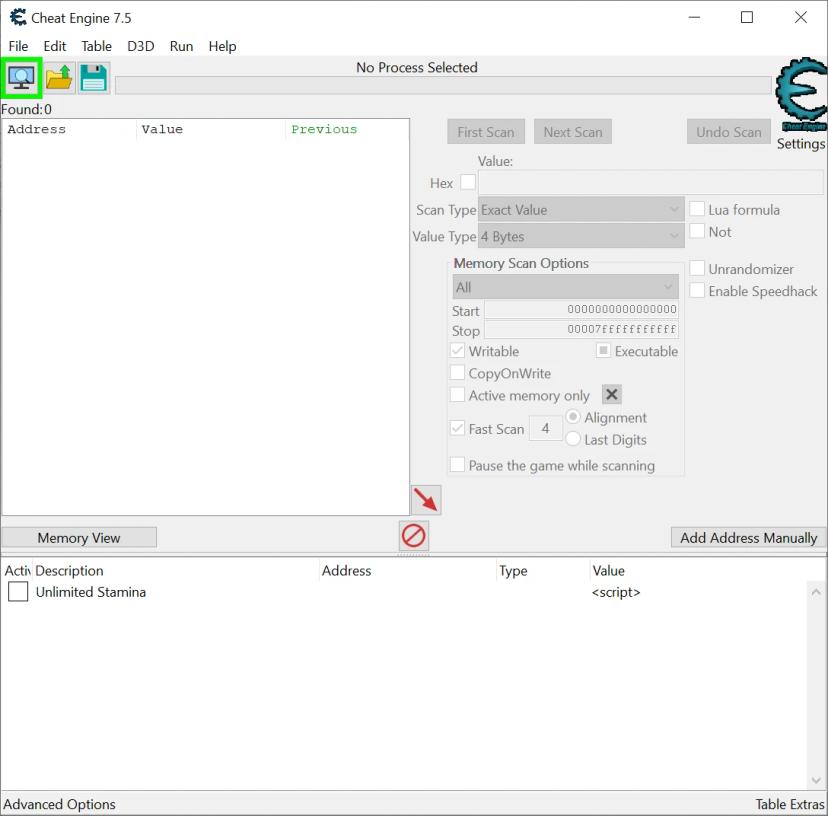Turn on Enable Speedhack
The image size is (828, 816).
coord(697,290)
